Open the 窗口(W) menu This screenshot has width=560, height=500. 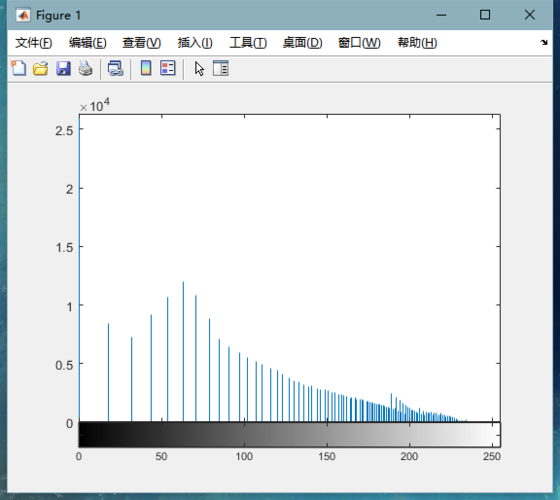coord(359,43)
